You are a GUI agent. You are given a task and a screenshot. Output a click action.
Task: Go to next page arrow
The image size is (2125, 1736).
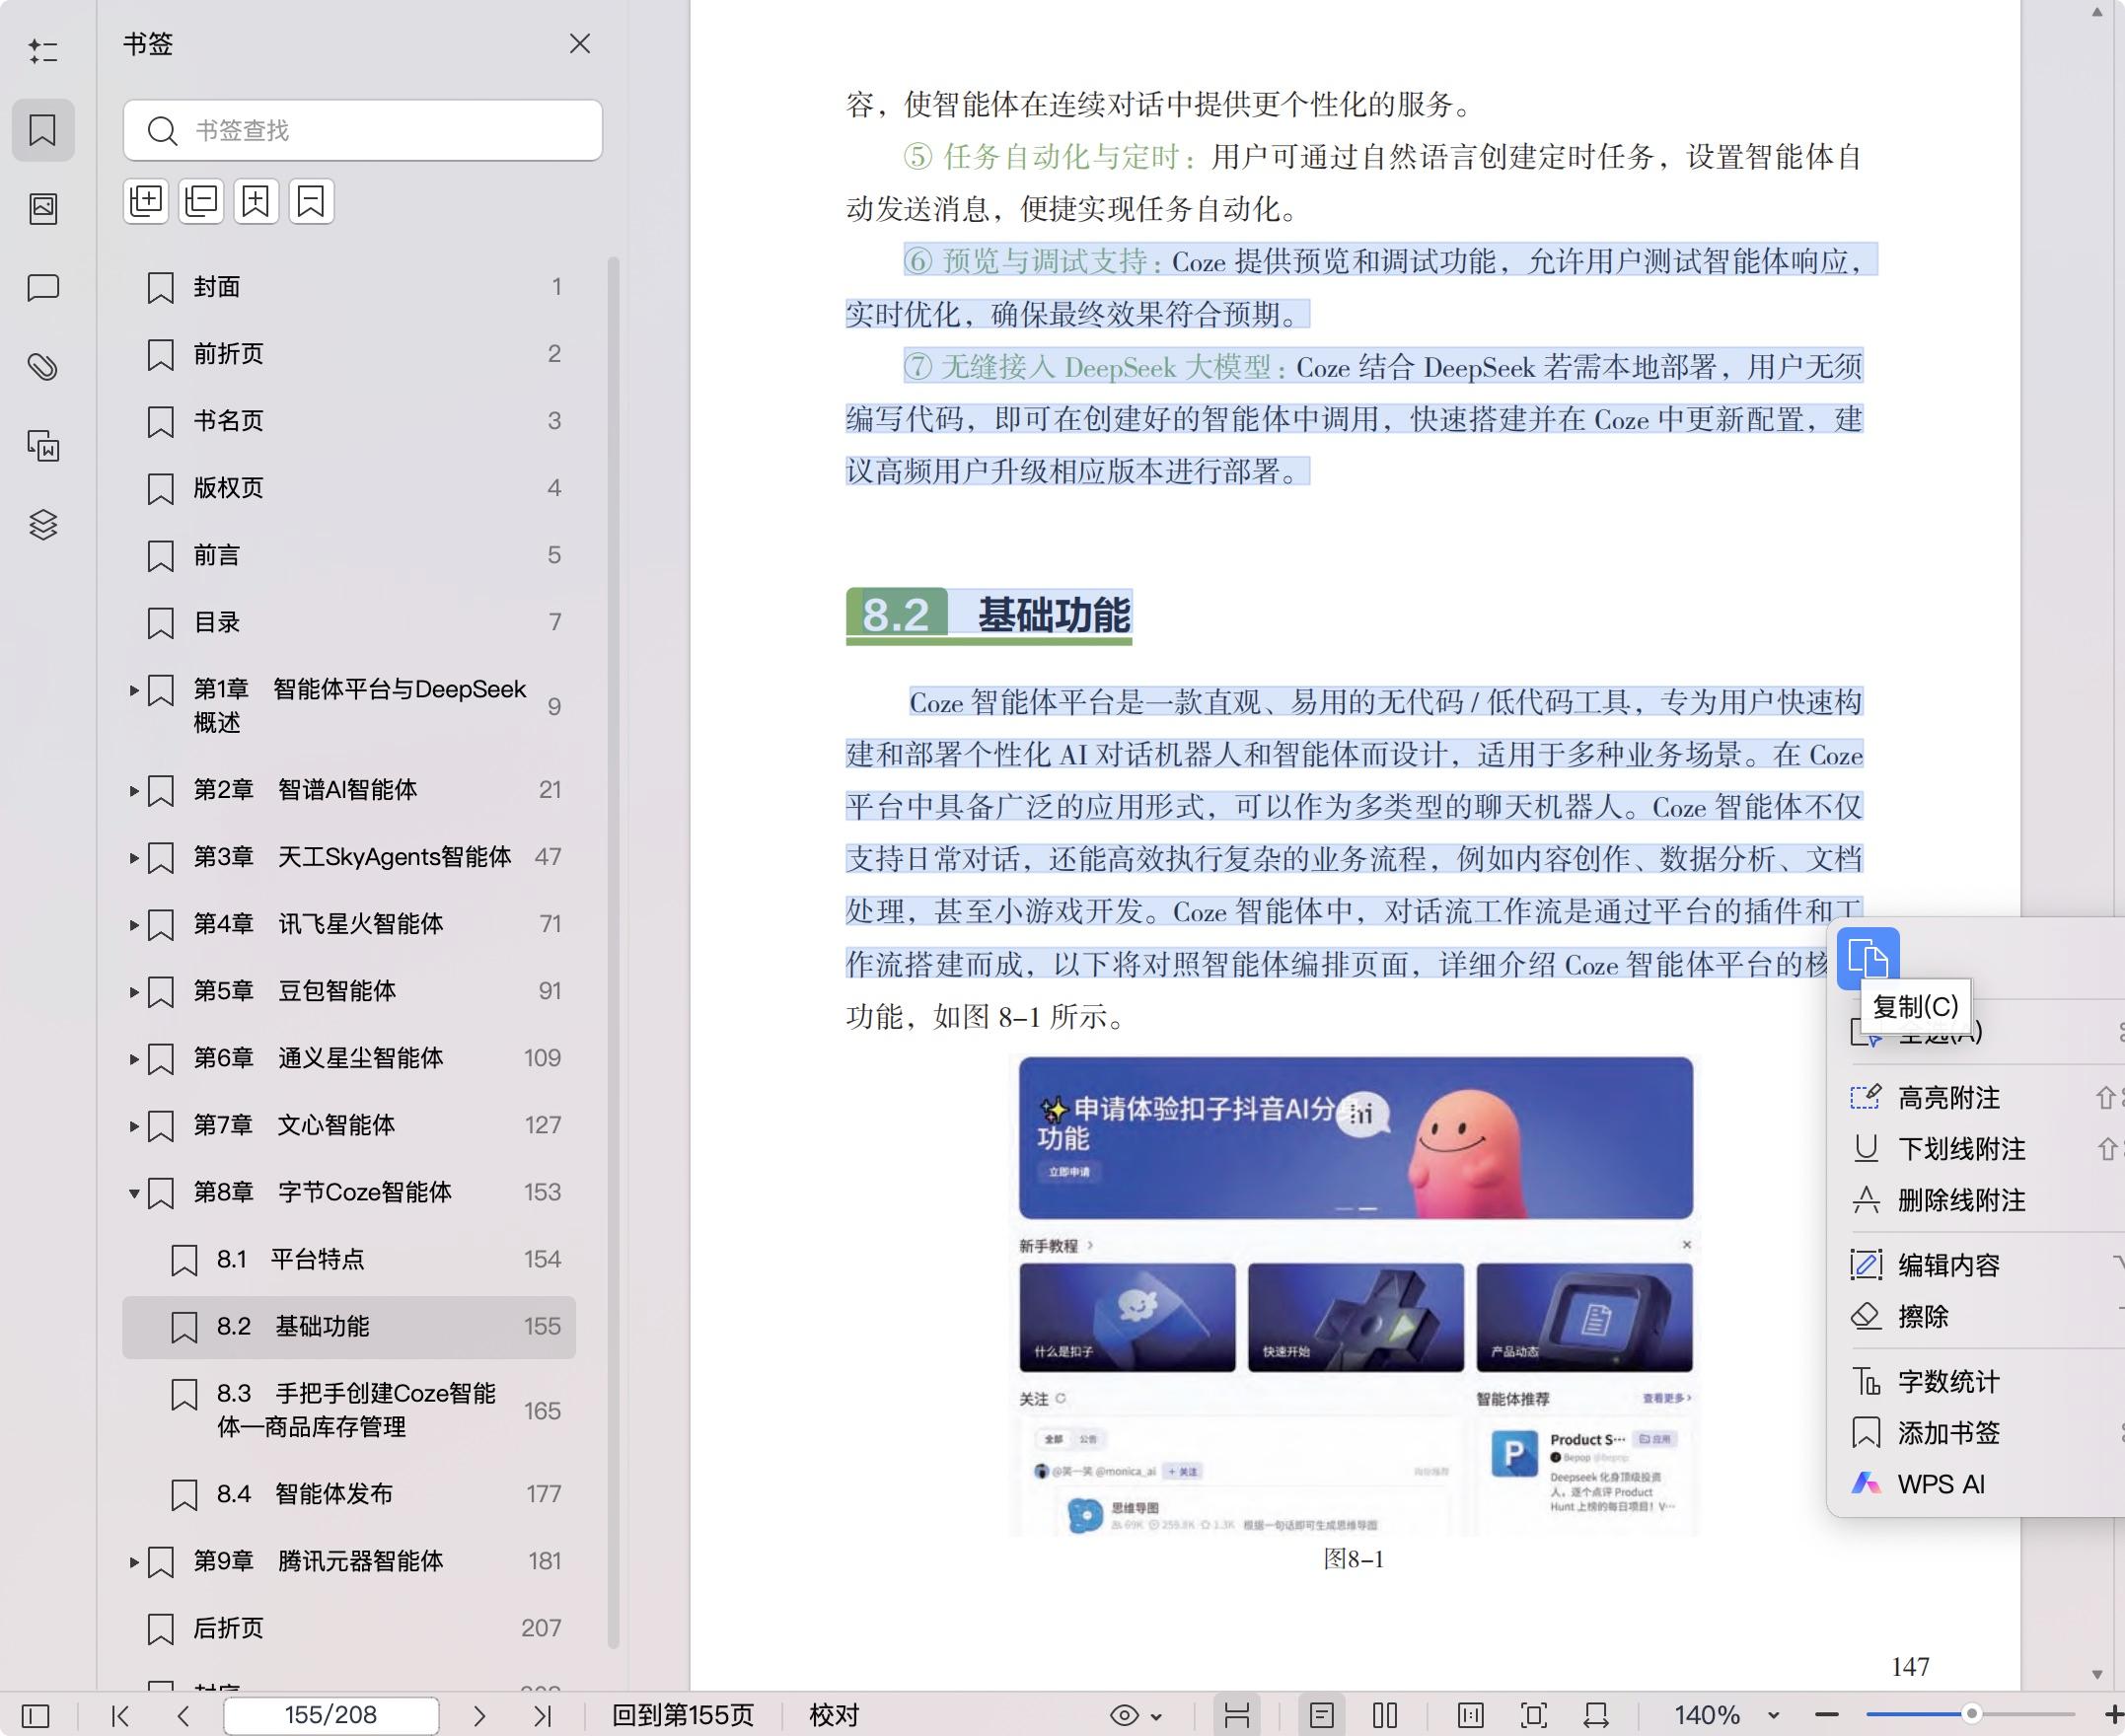point(479,1716)
